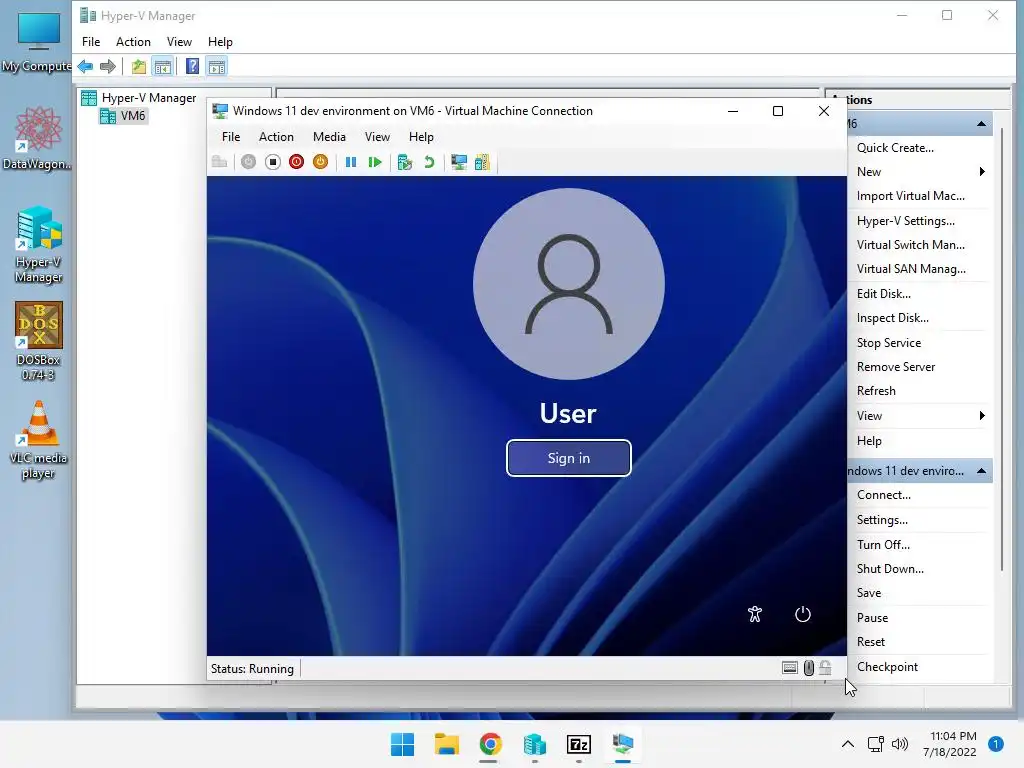Screen dimensions: 1024x768
Task: Open File menu in Virtual Machine Connection
Action: pyautogui.click(x=231, y=137)
